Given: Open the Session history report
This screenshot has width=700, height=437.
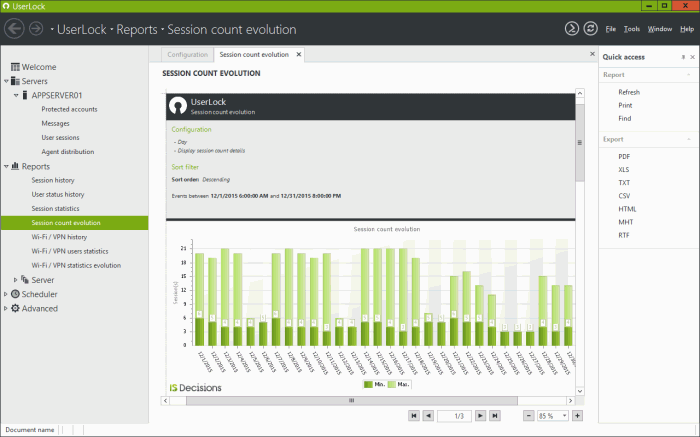Looking at the screenshot, I should click(53, 180).
